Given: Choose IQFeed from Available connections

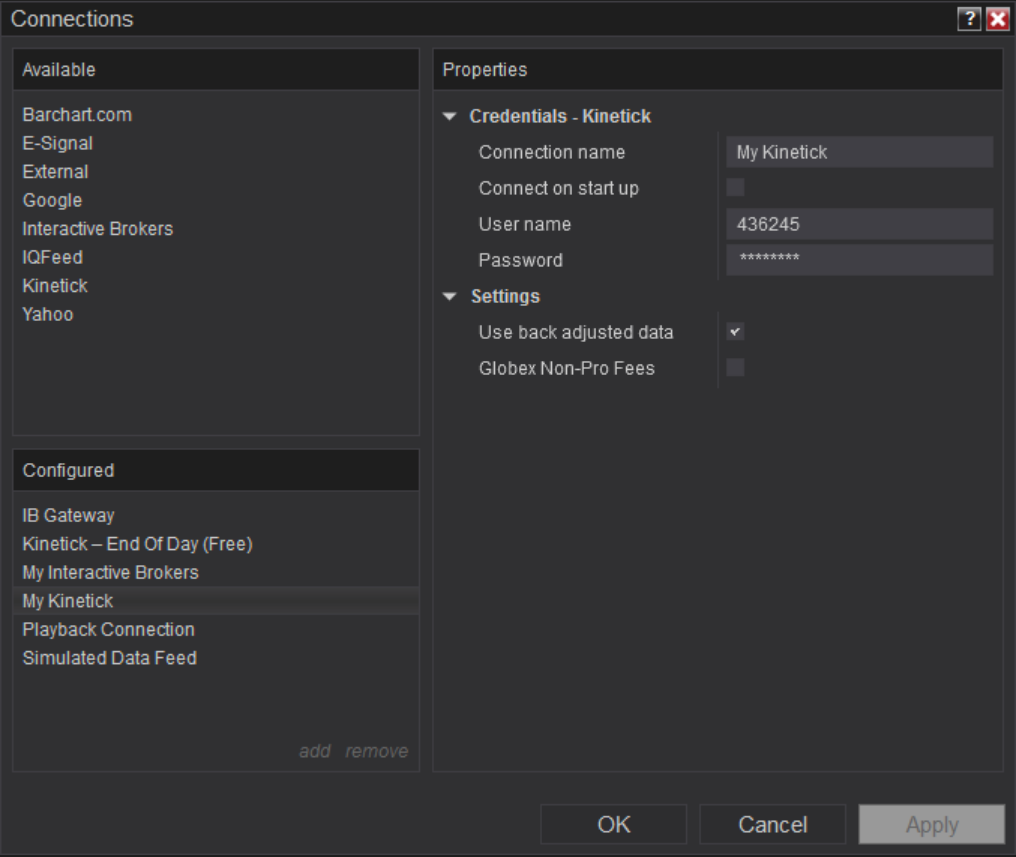Looking at the screenshot, I should 53,257.
